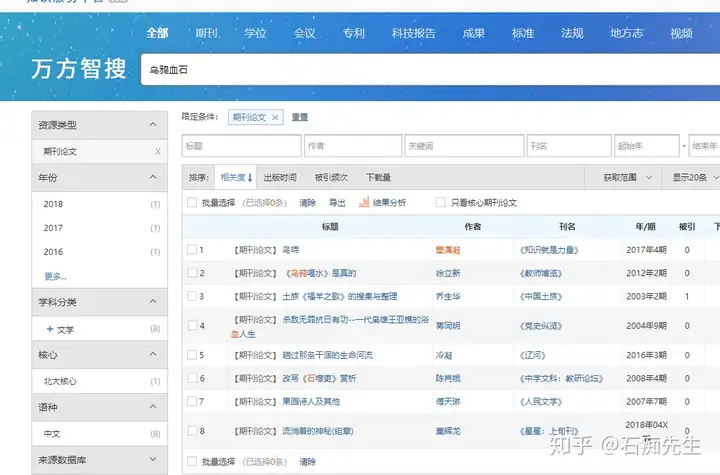Image resolution: width=720 pixels, height=475 pixels.
Task: Open article 改写《石壕吏》赏析
Action: point(319,379)
